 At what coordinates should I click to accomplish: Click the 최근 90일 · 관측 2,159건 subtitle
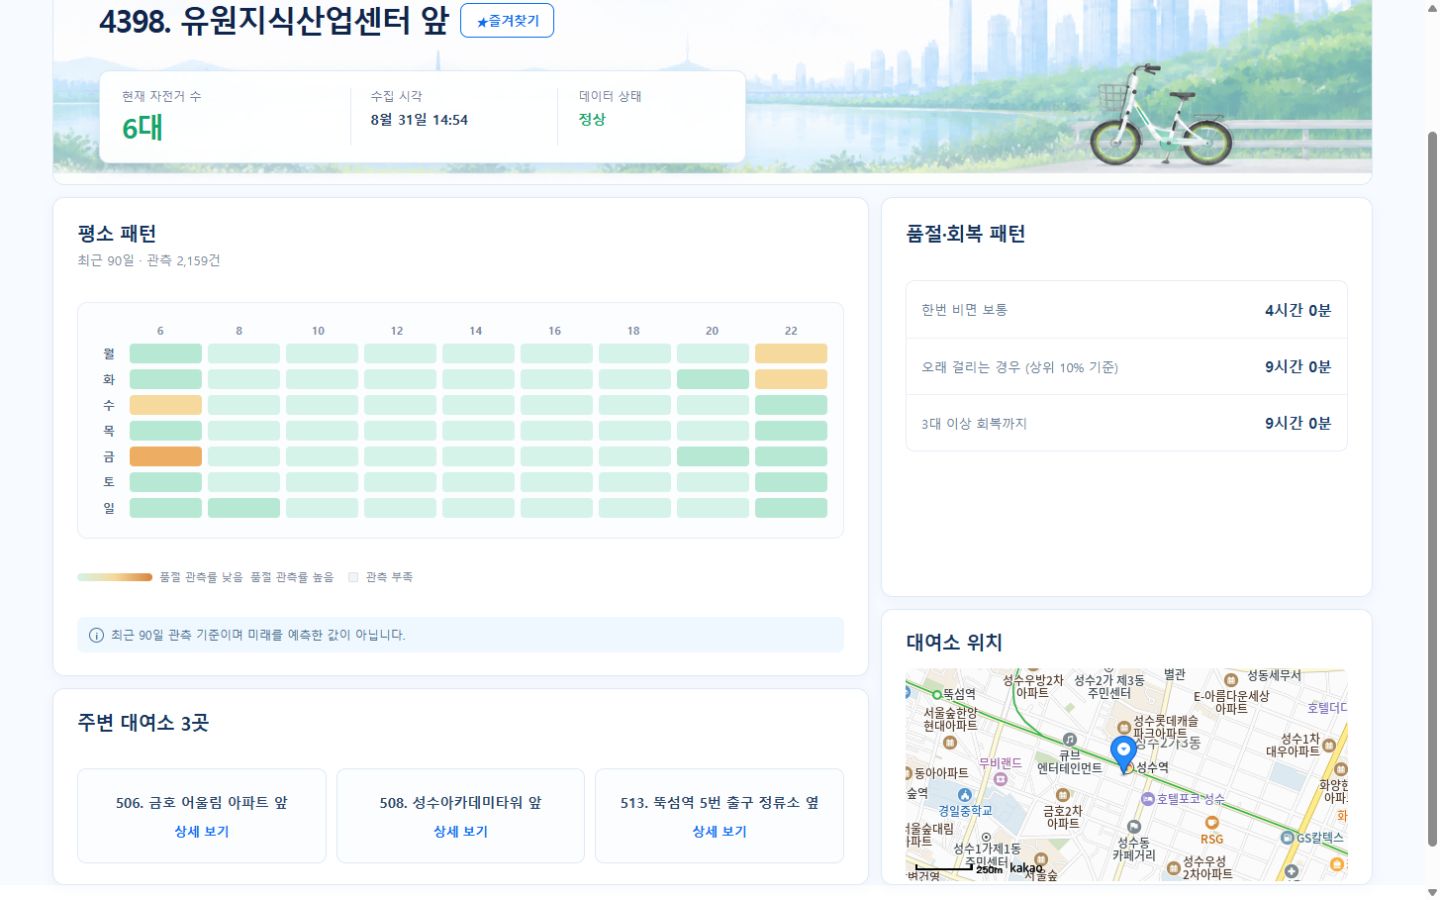[149, 261]
